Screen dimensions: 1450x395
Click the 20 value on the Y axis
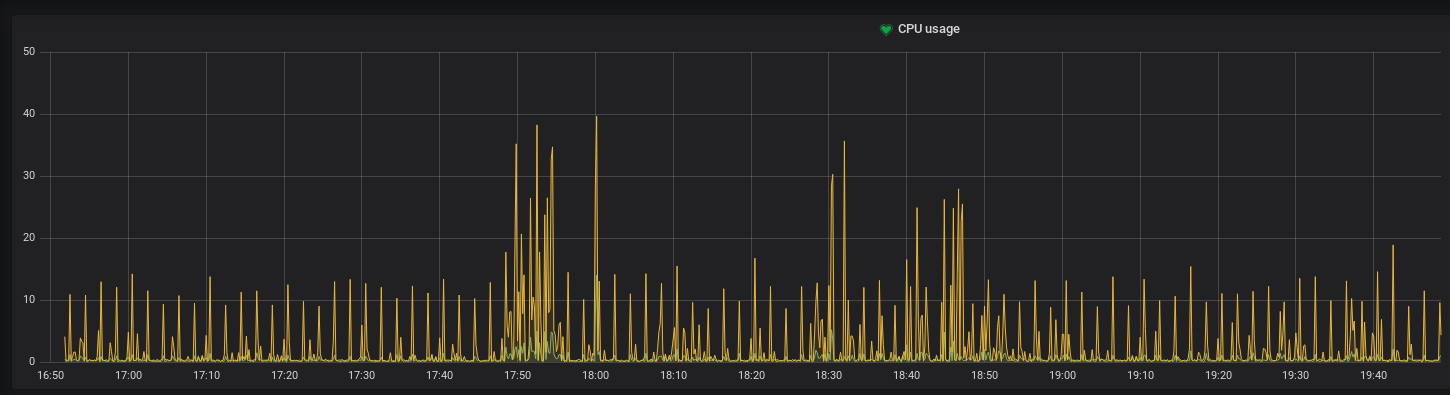tap(30, 238)
